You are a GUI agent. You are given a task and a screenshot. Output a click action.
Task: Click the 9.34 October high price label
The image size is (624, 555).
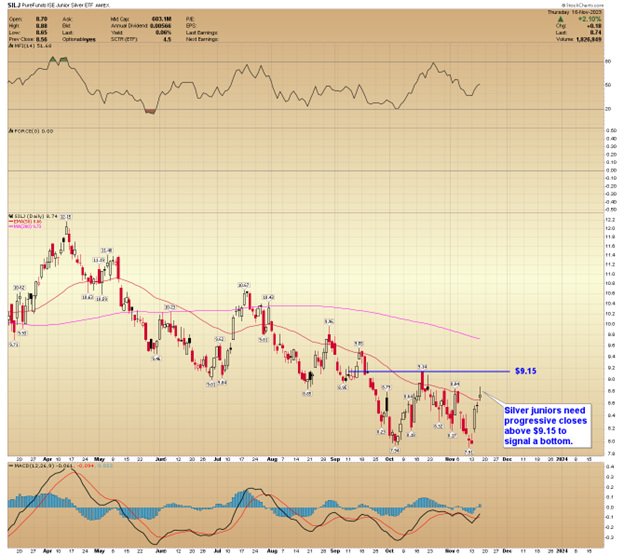(x=422, y=366)
